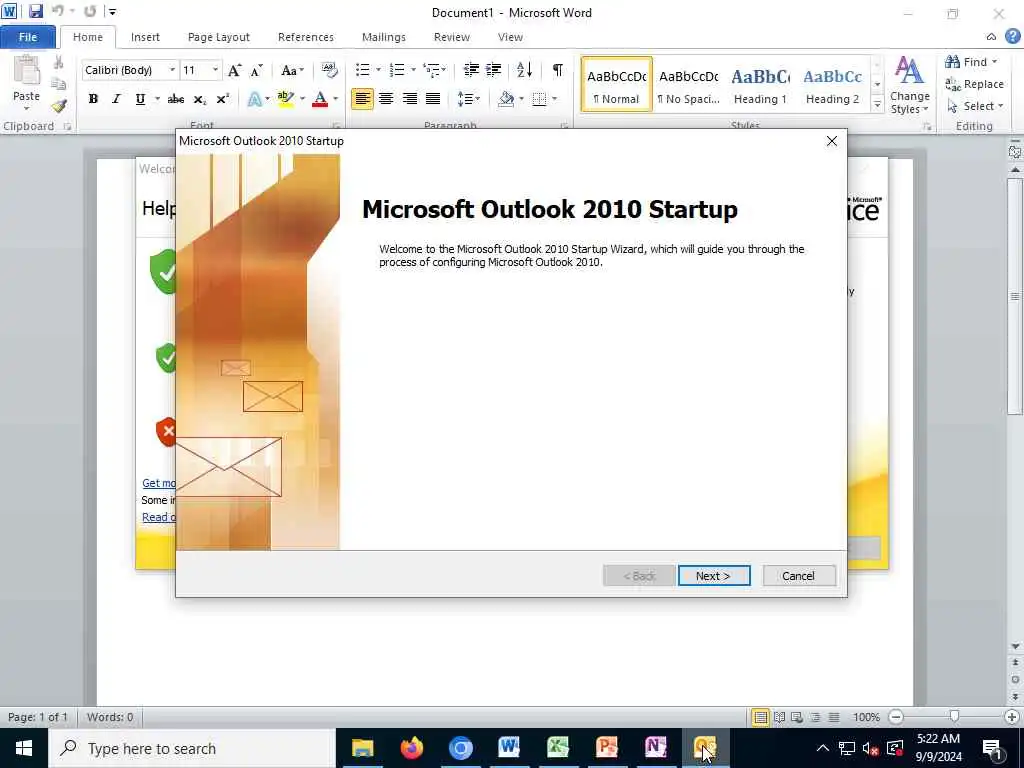Switch to the Insert tab
Screen dimensions: 1024x768
pyautogui.click(x=145, y=37)
